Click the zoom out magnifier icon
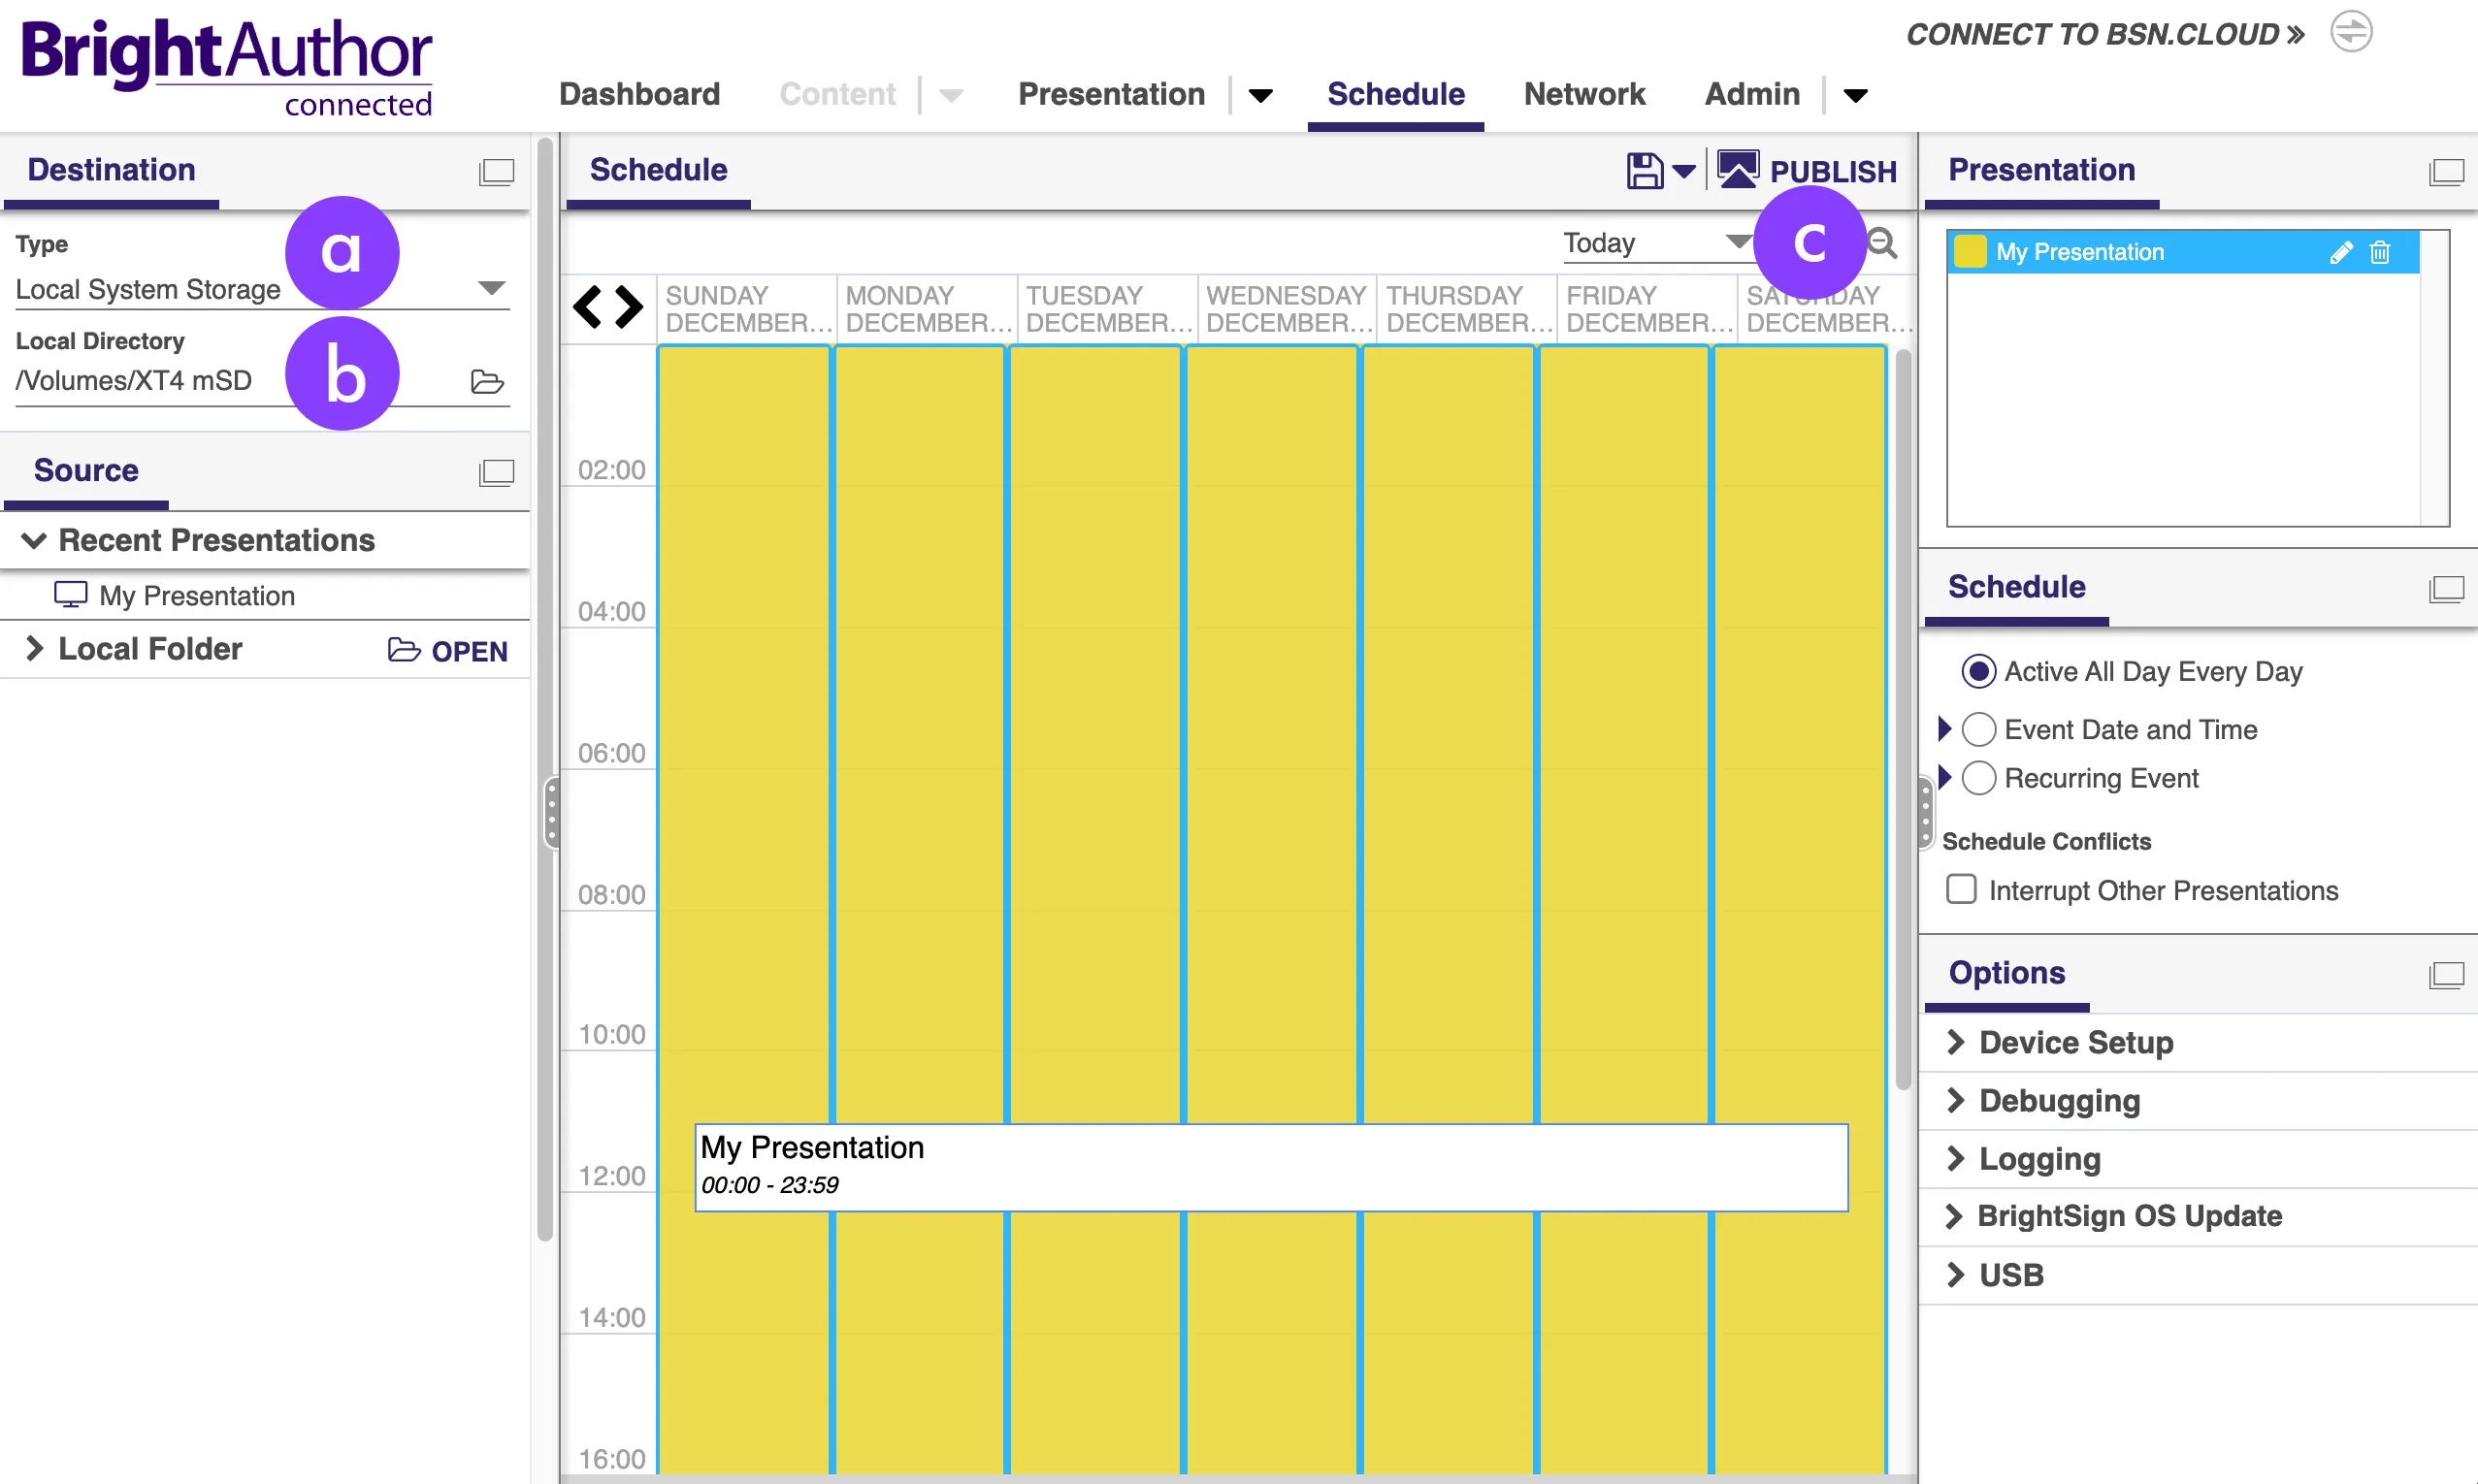 tap(1882, 243)
